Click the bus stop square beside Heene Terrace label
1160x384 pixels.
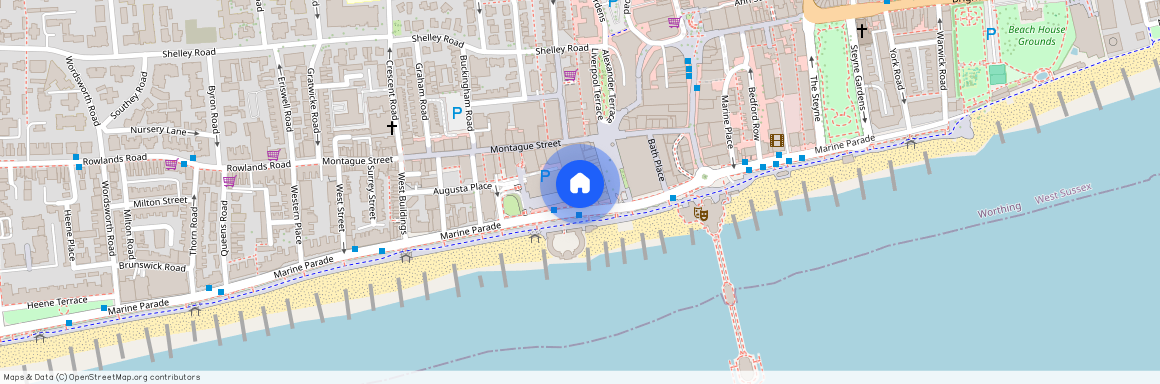[x=104, y=308]
